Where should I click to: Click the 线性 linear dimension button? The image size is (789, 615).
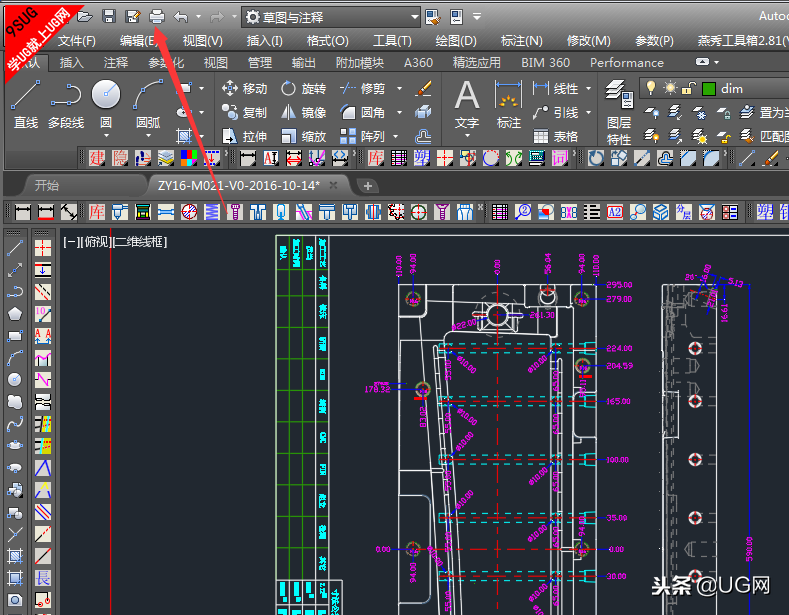[556, 89]
